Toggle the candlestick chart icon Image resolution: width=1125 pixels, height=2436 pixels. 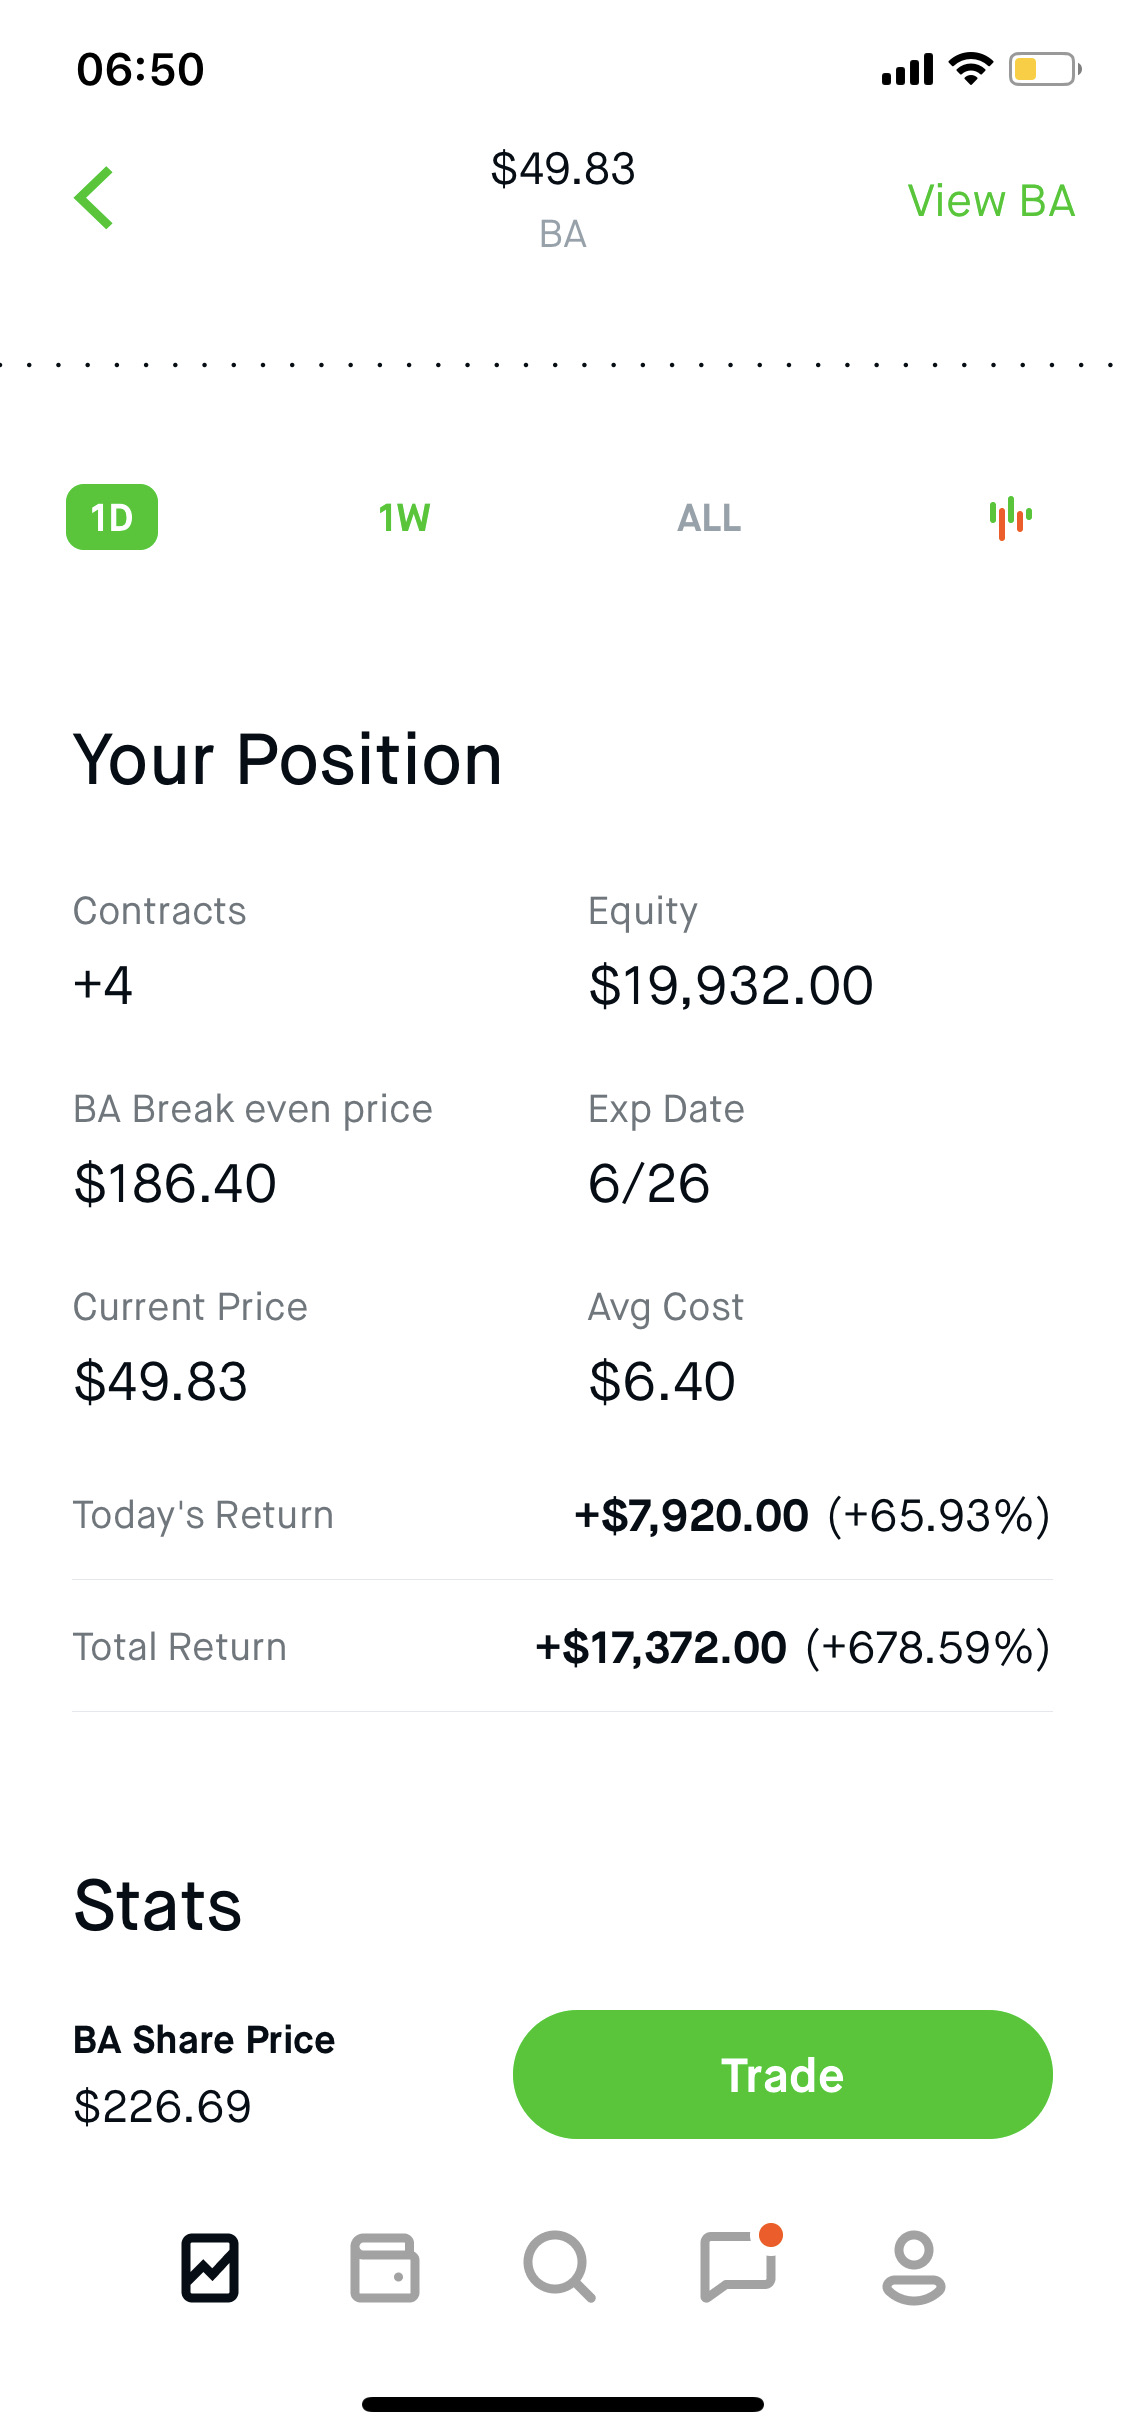[1010, 518]
